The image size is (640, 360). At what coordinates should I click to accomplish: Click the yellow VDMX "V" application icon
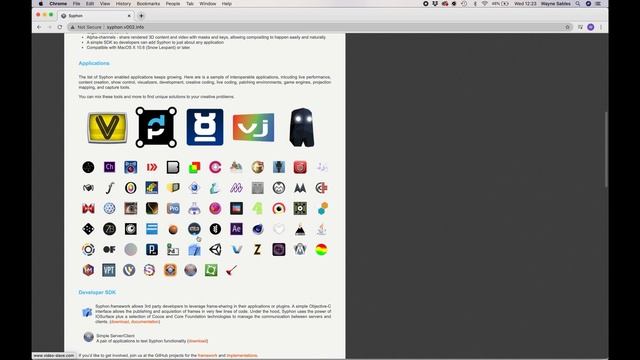(x=107, y=128)
